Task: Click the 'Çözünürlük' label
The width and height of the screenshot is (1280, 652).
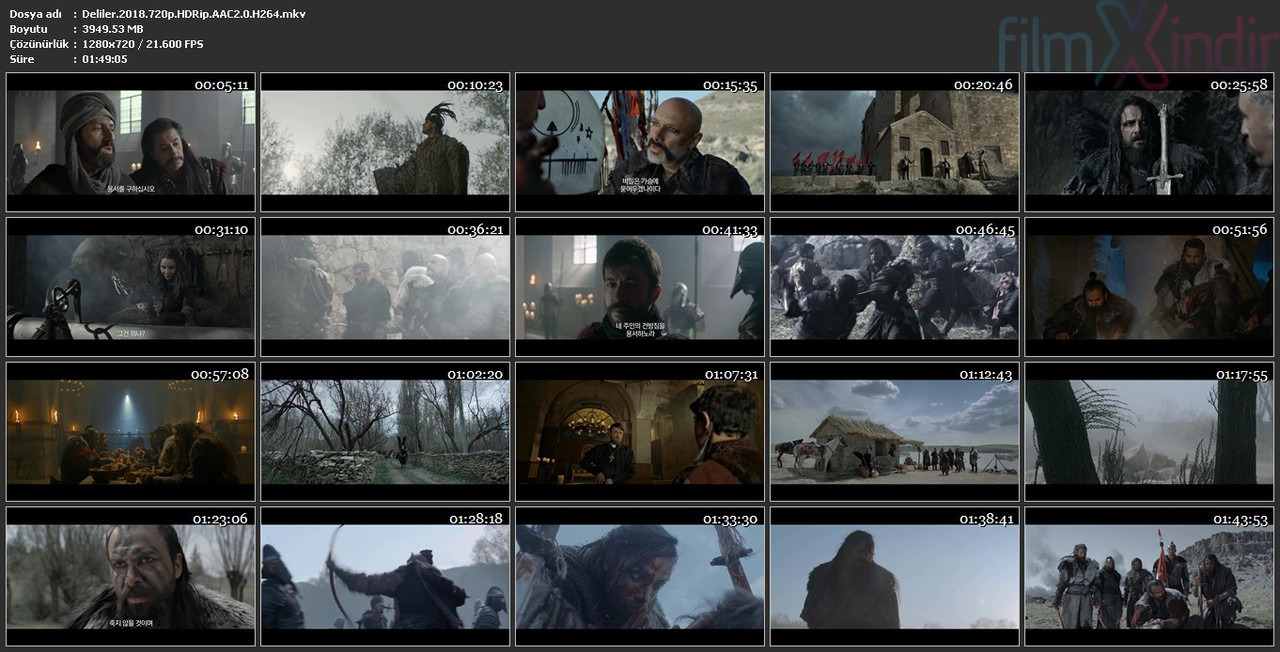Action: (38, 44)
